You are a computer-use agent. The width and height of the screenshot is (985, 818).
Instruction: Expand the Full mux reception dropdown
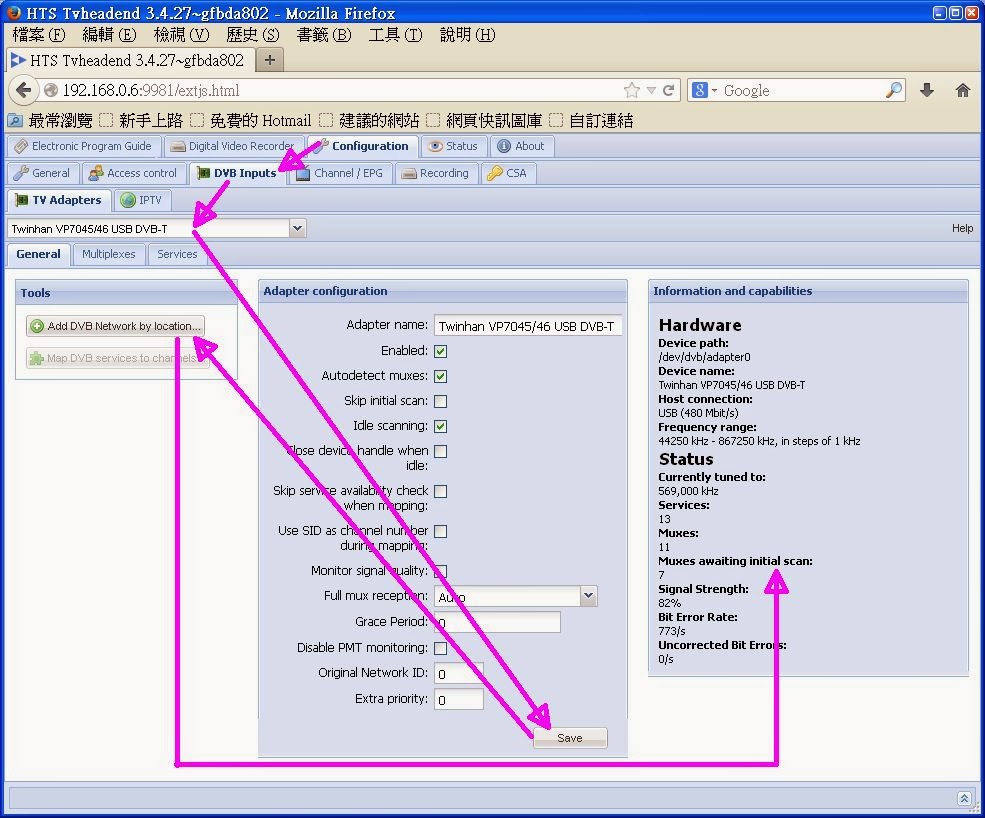tap(588, 596)
